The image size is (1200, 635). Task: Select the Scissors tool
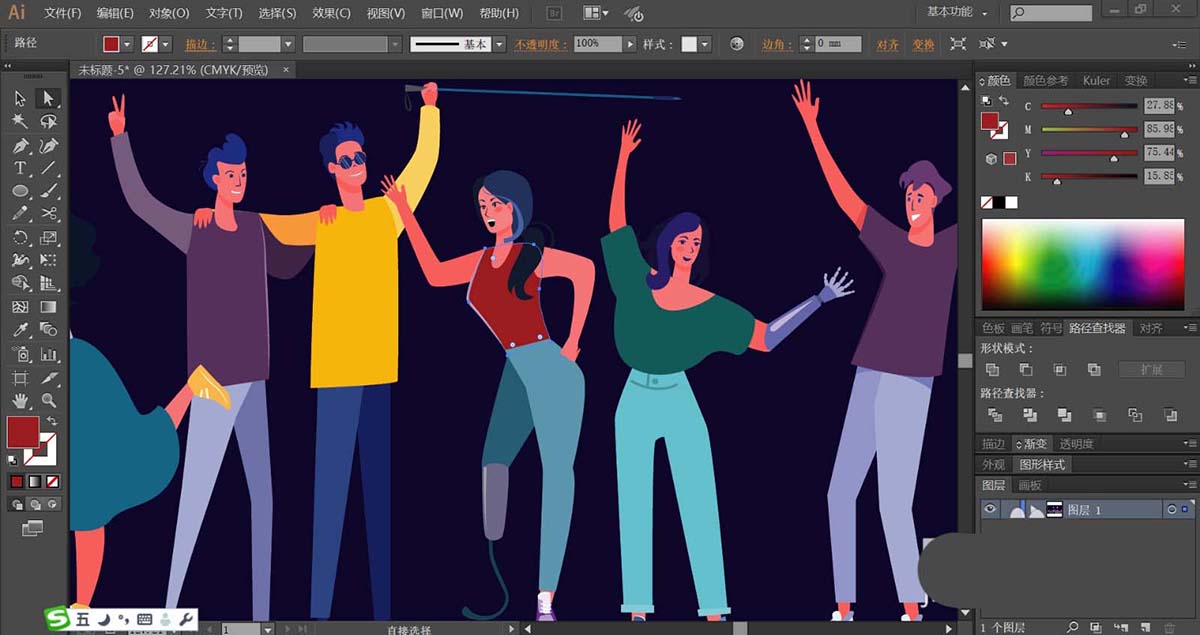48,214
